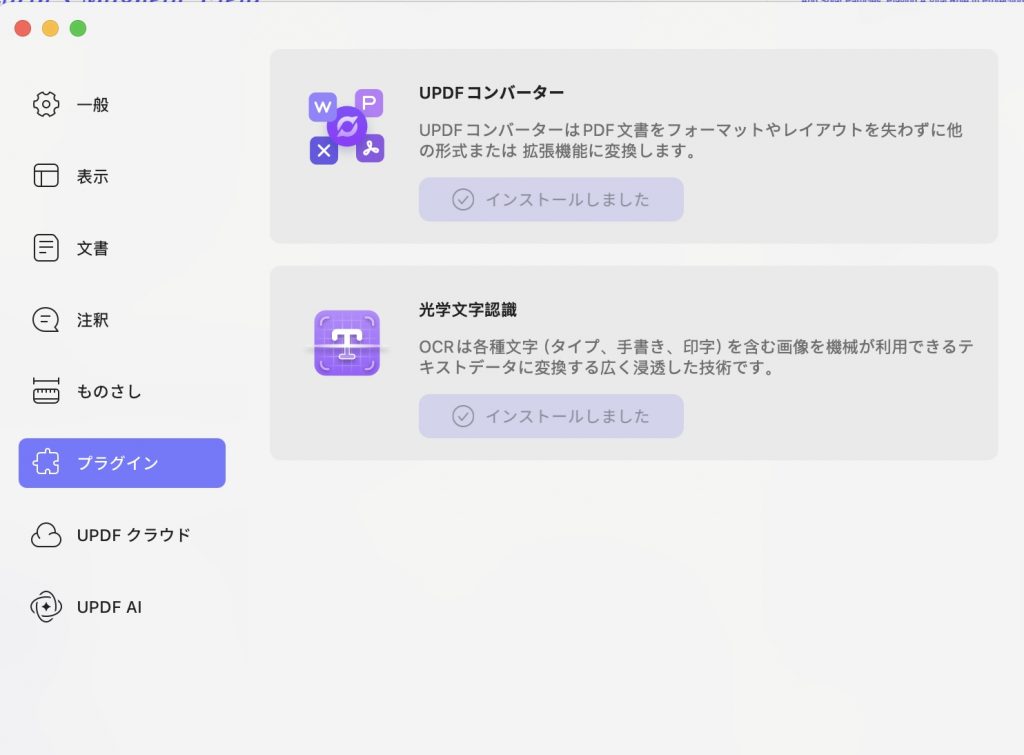The height and width of the screenshot is (755, 1024).
Task: Click the checkmark icon in UPDF コンバーター button
Action: [463, 199]
